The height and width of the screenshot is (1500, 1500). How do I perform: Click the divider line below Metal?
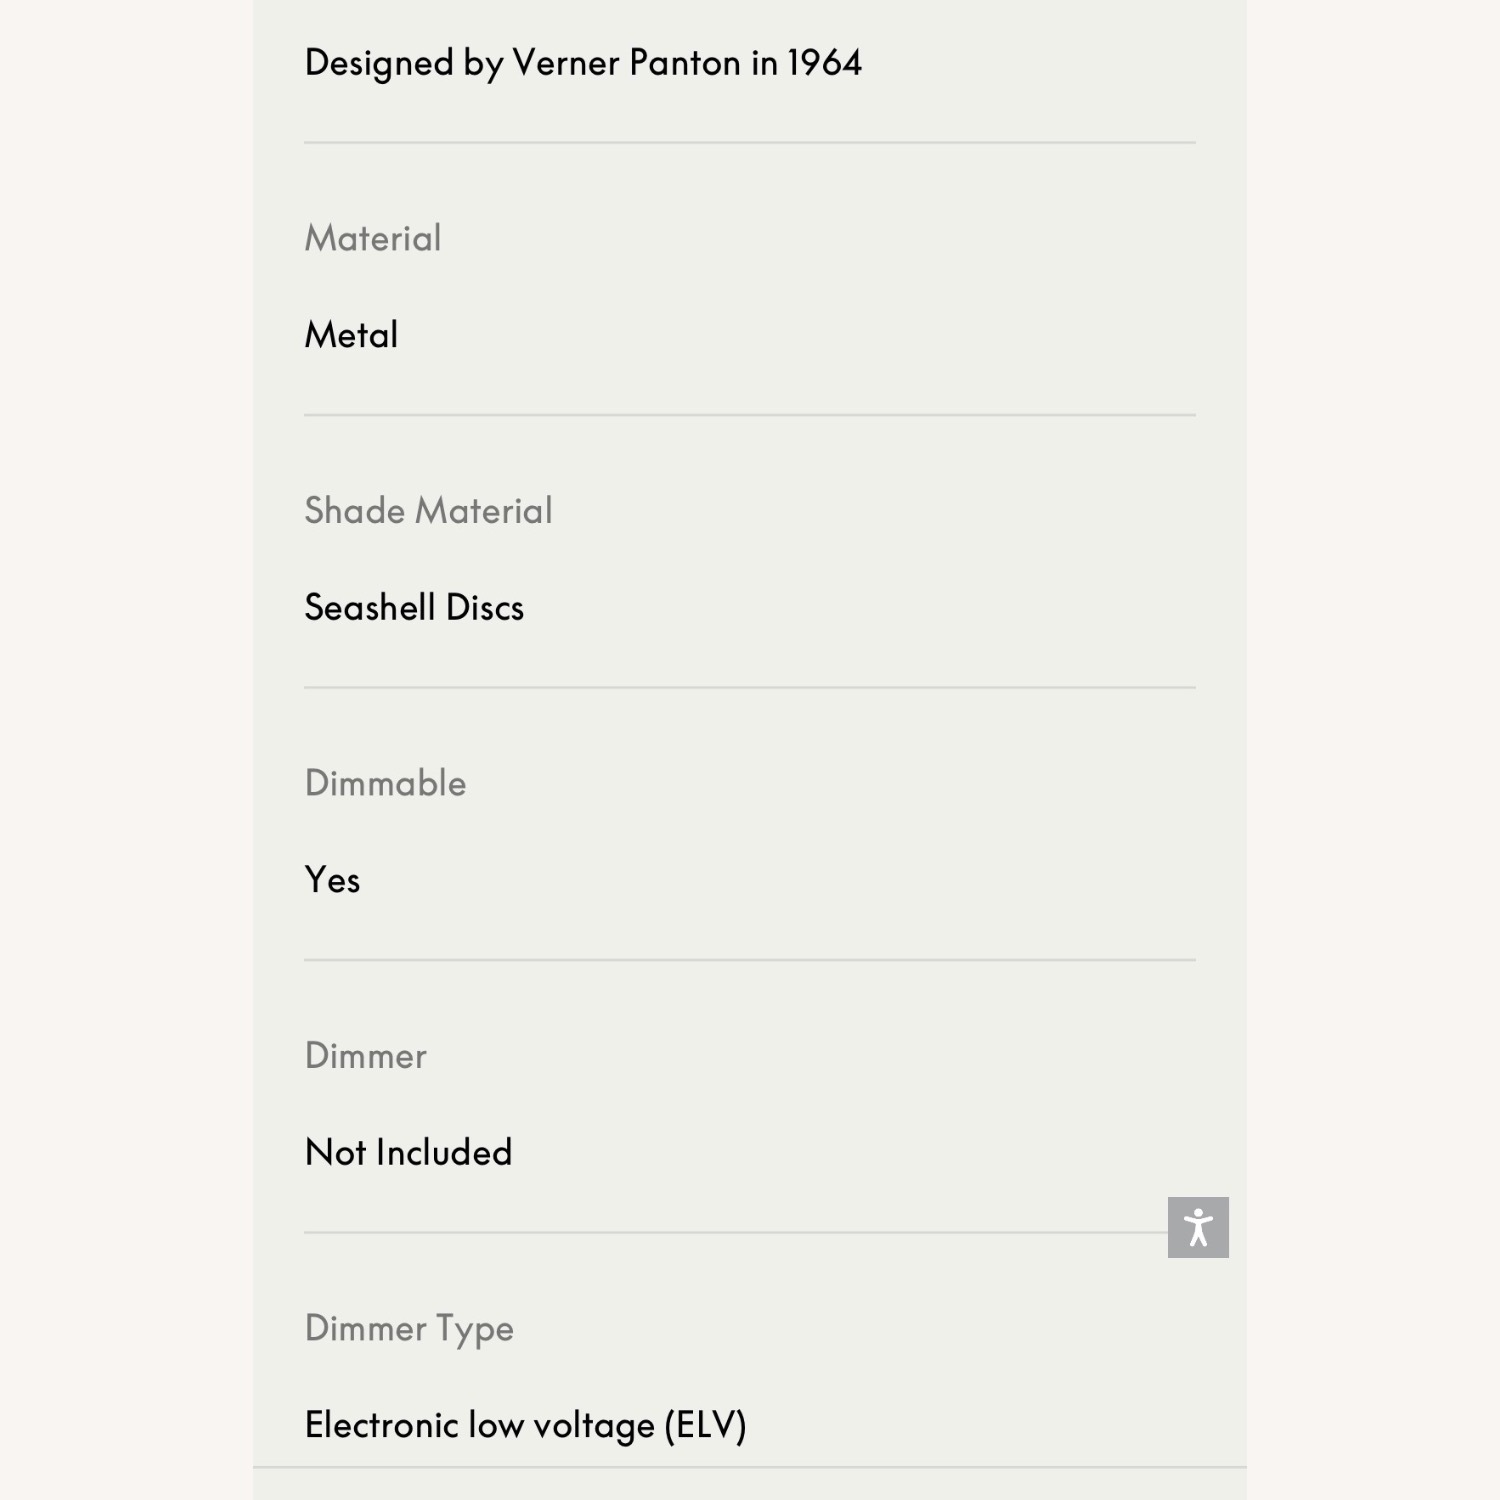tap(750, 415)
